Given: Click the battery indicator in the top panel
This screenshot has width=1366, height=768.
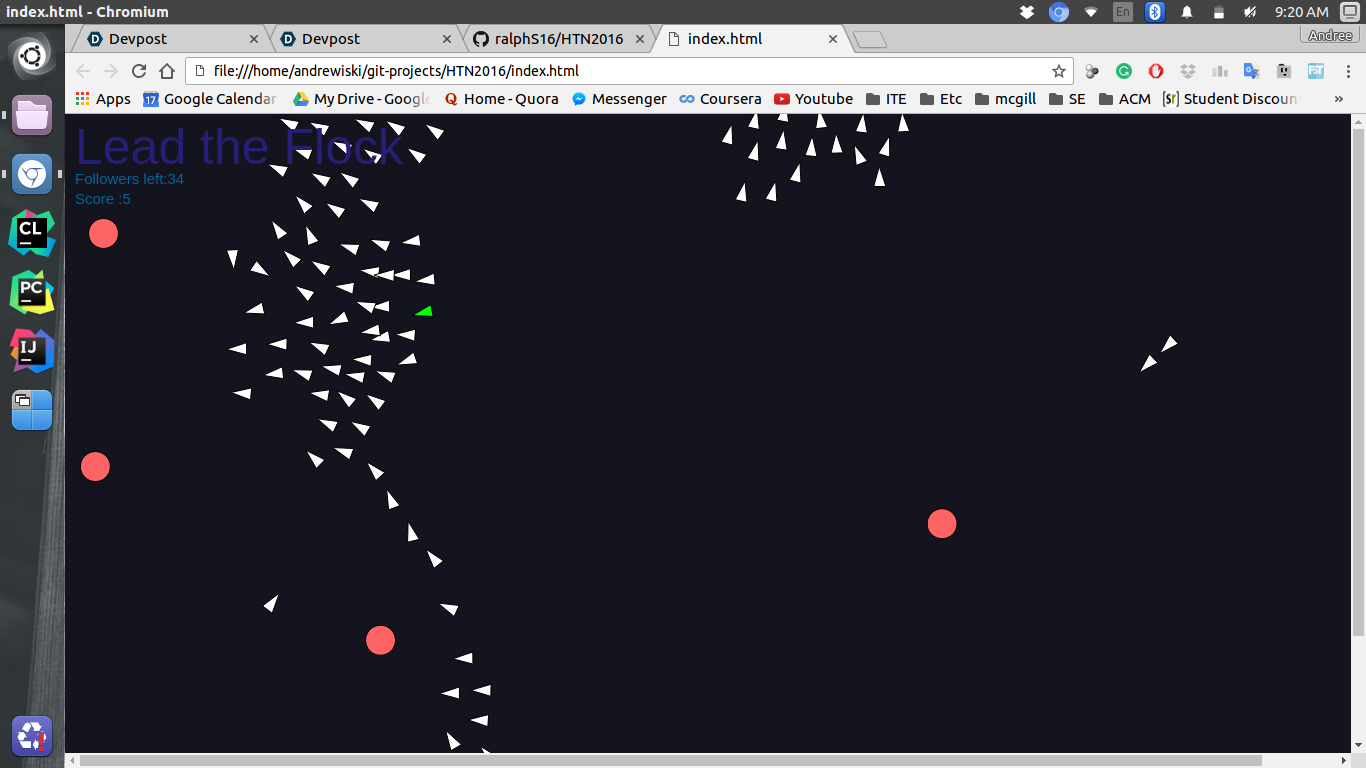Looking at the screenshot, I should (1219, 12).
